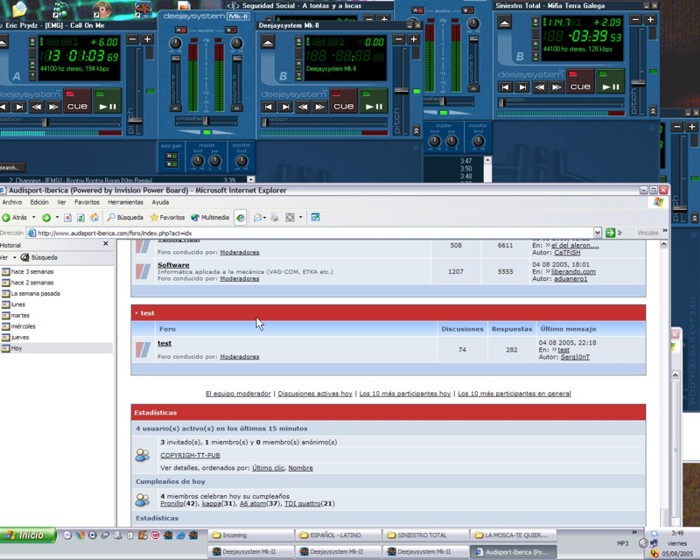Click the Ir go button

pyautogui.click(x=614, y=233)
